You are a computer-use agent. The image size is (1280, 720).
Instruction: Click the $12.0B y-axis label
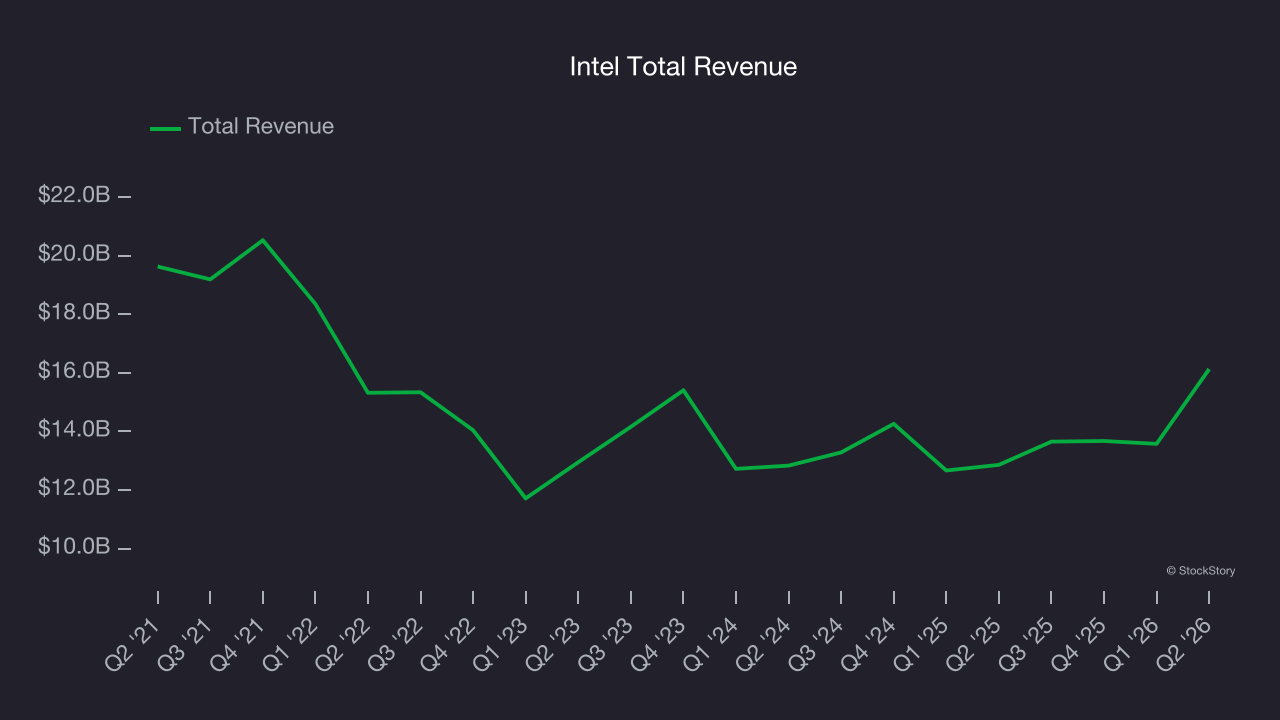(74, 488)
